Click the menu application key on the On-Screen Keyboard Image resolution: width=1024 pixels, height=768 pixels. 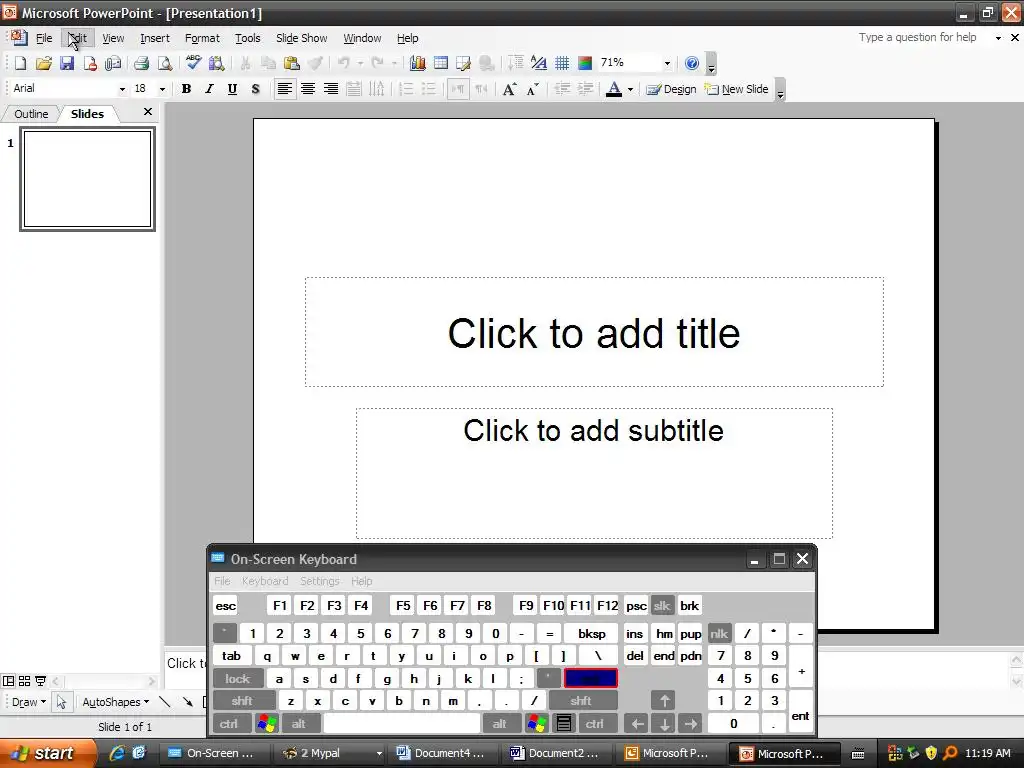coord(564,724)
